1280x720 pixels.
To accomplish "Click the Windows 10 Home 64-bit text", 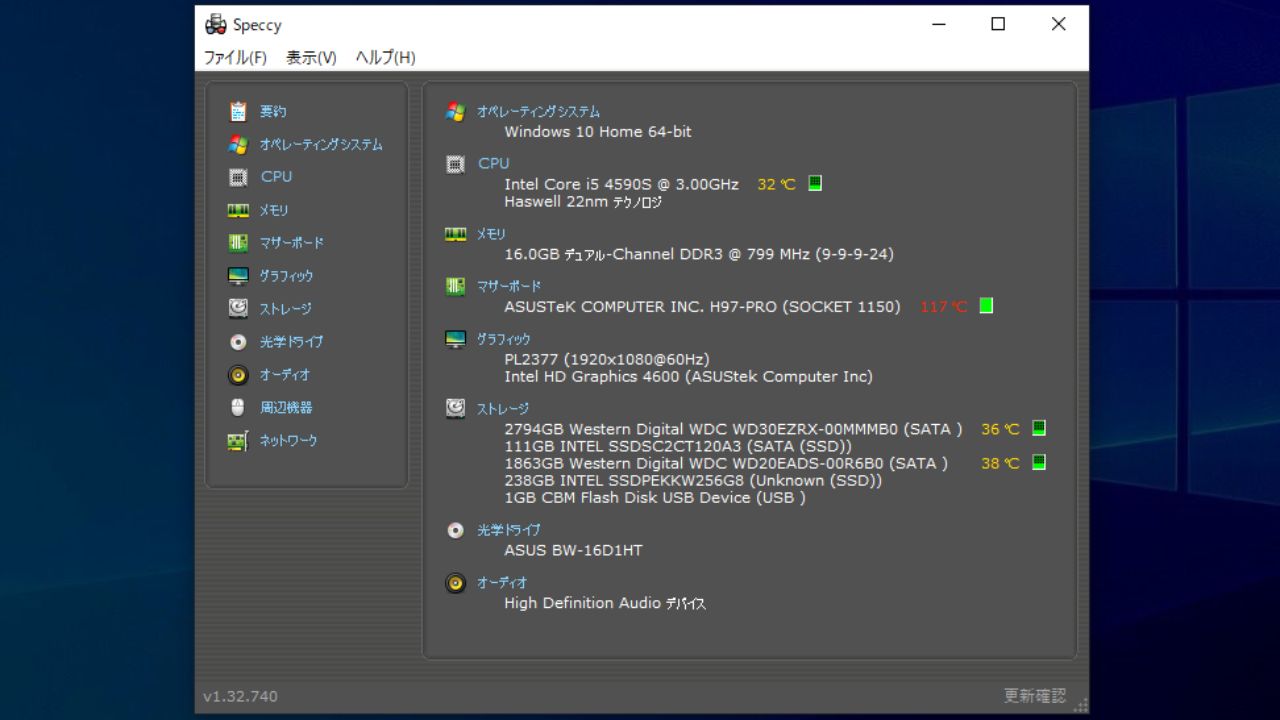I will [597, 132].
